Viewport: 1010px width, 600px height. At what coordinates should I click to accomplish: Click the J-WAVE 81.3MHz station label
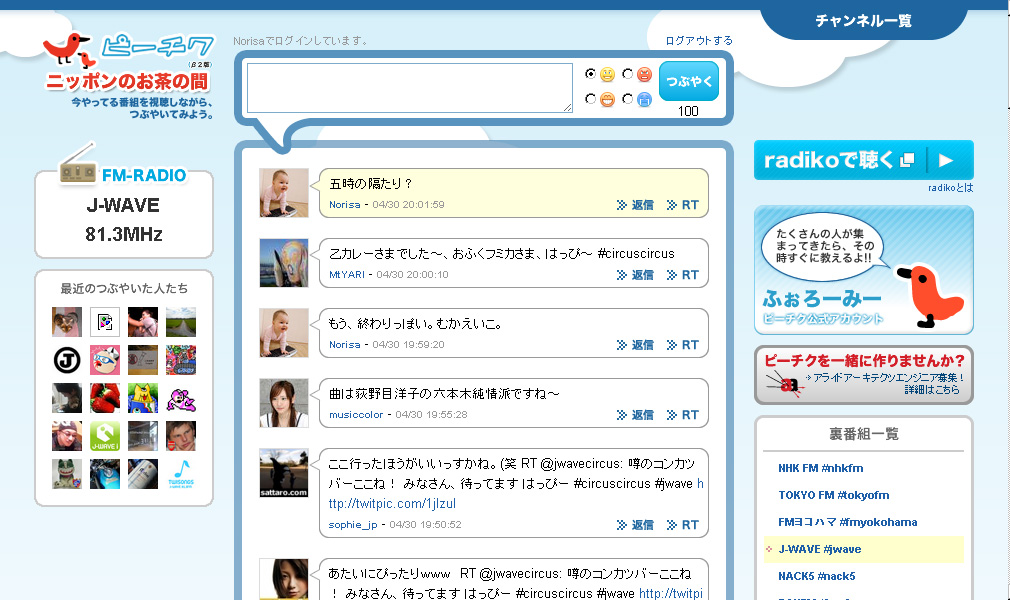click(x=124, y=220)
